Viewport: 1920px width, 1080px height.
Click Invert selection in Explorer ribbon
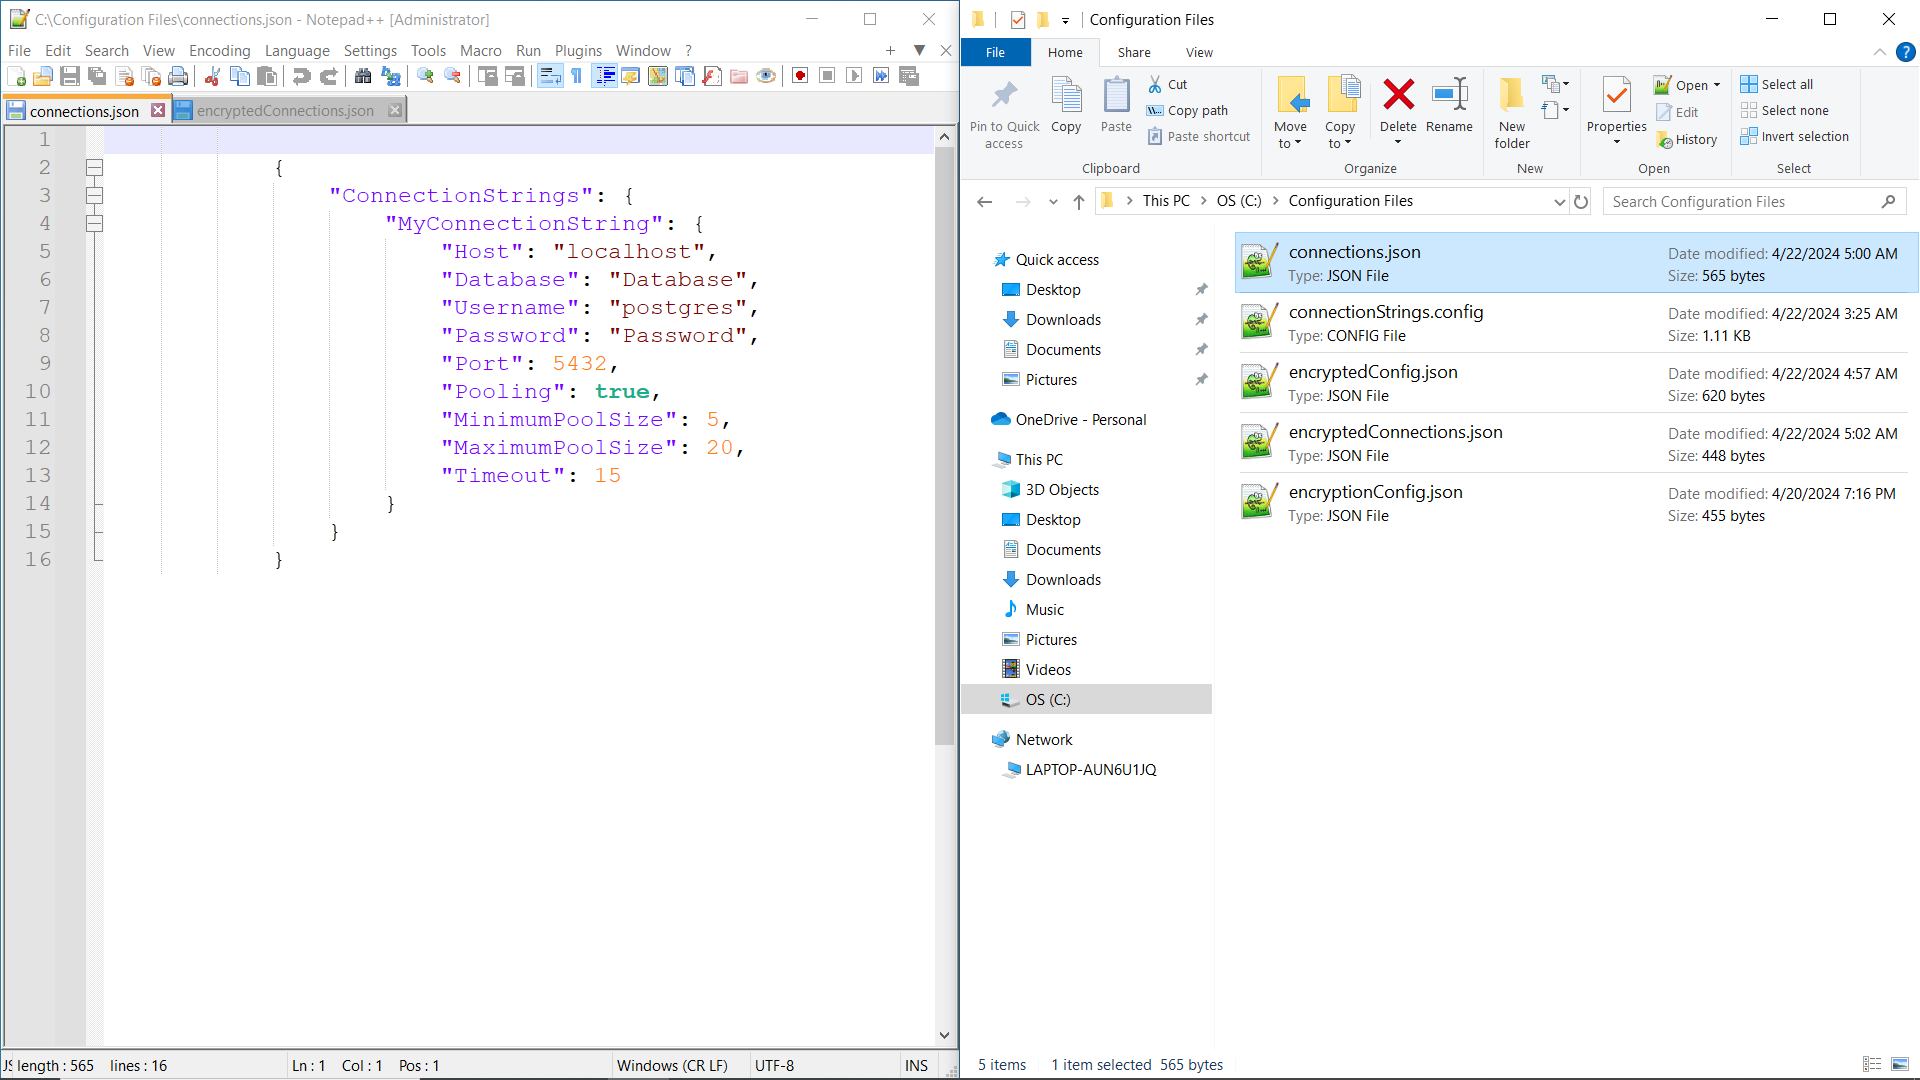point(1795,137)
